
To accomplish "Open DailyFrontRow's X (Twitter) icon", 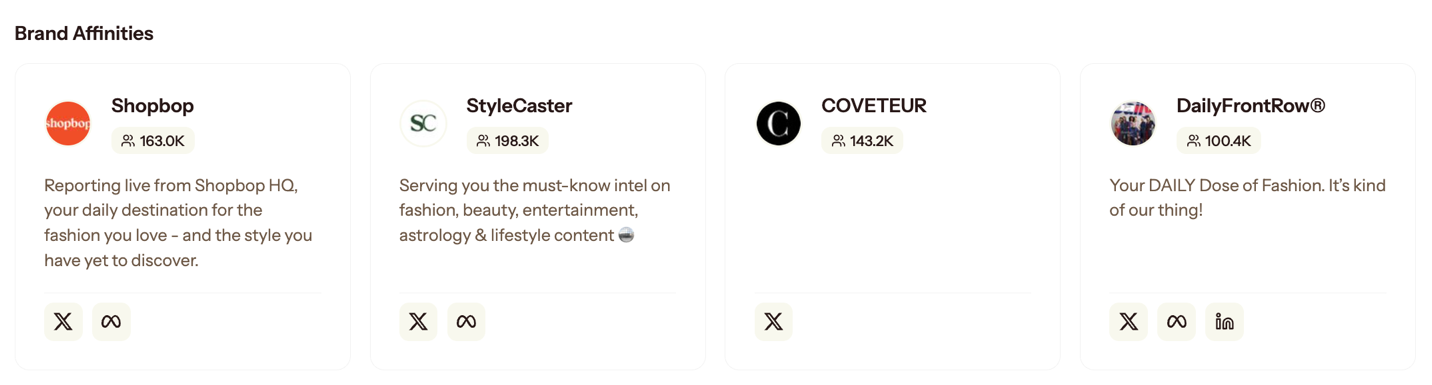I will click(x=1128, y=322).
